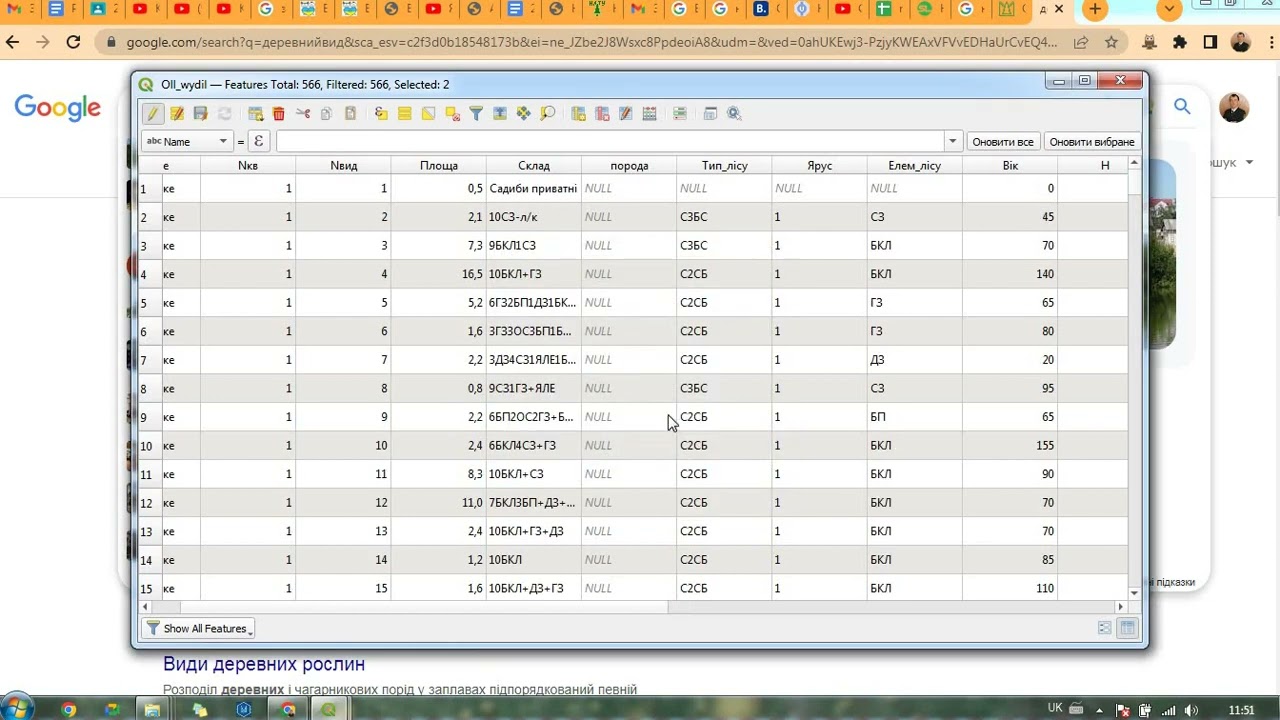Click the taskbar clock 11:51
1280x720 pixels.
(x=1241, y=710)
